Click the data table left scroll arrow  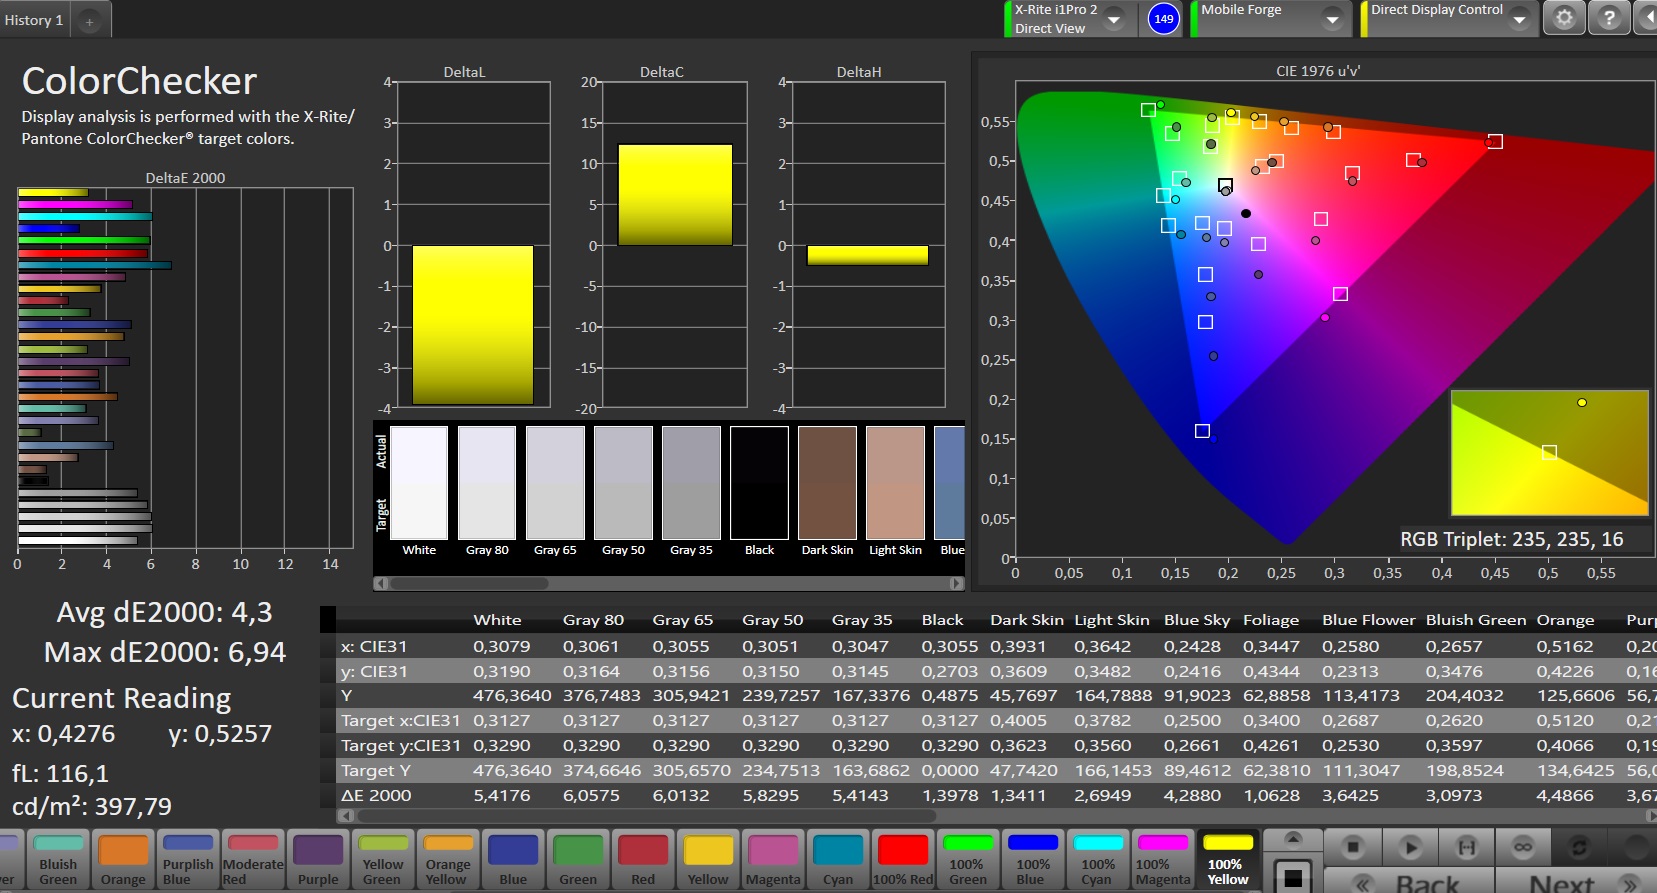point(346,816)
